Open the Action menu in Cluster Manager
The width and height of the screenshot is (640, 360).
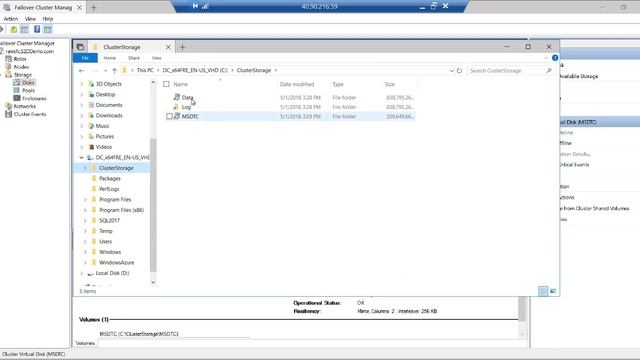pyautogui.click(x=11, y=19)
